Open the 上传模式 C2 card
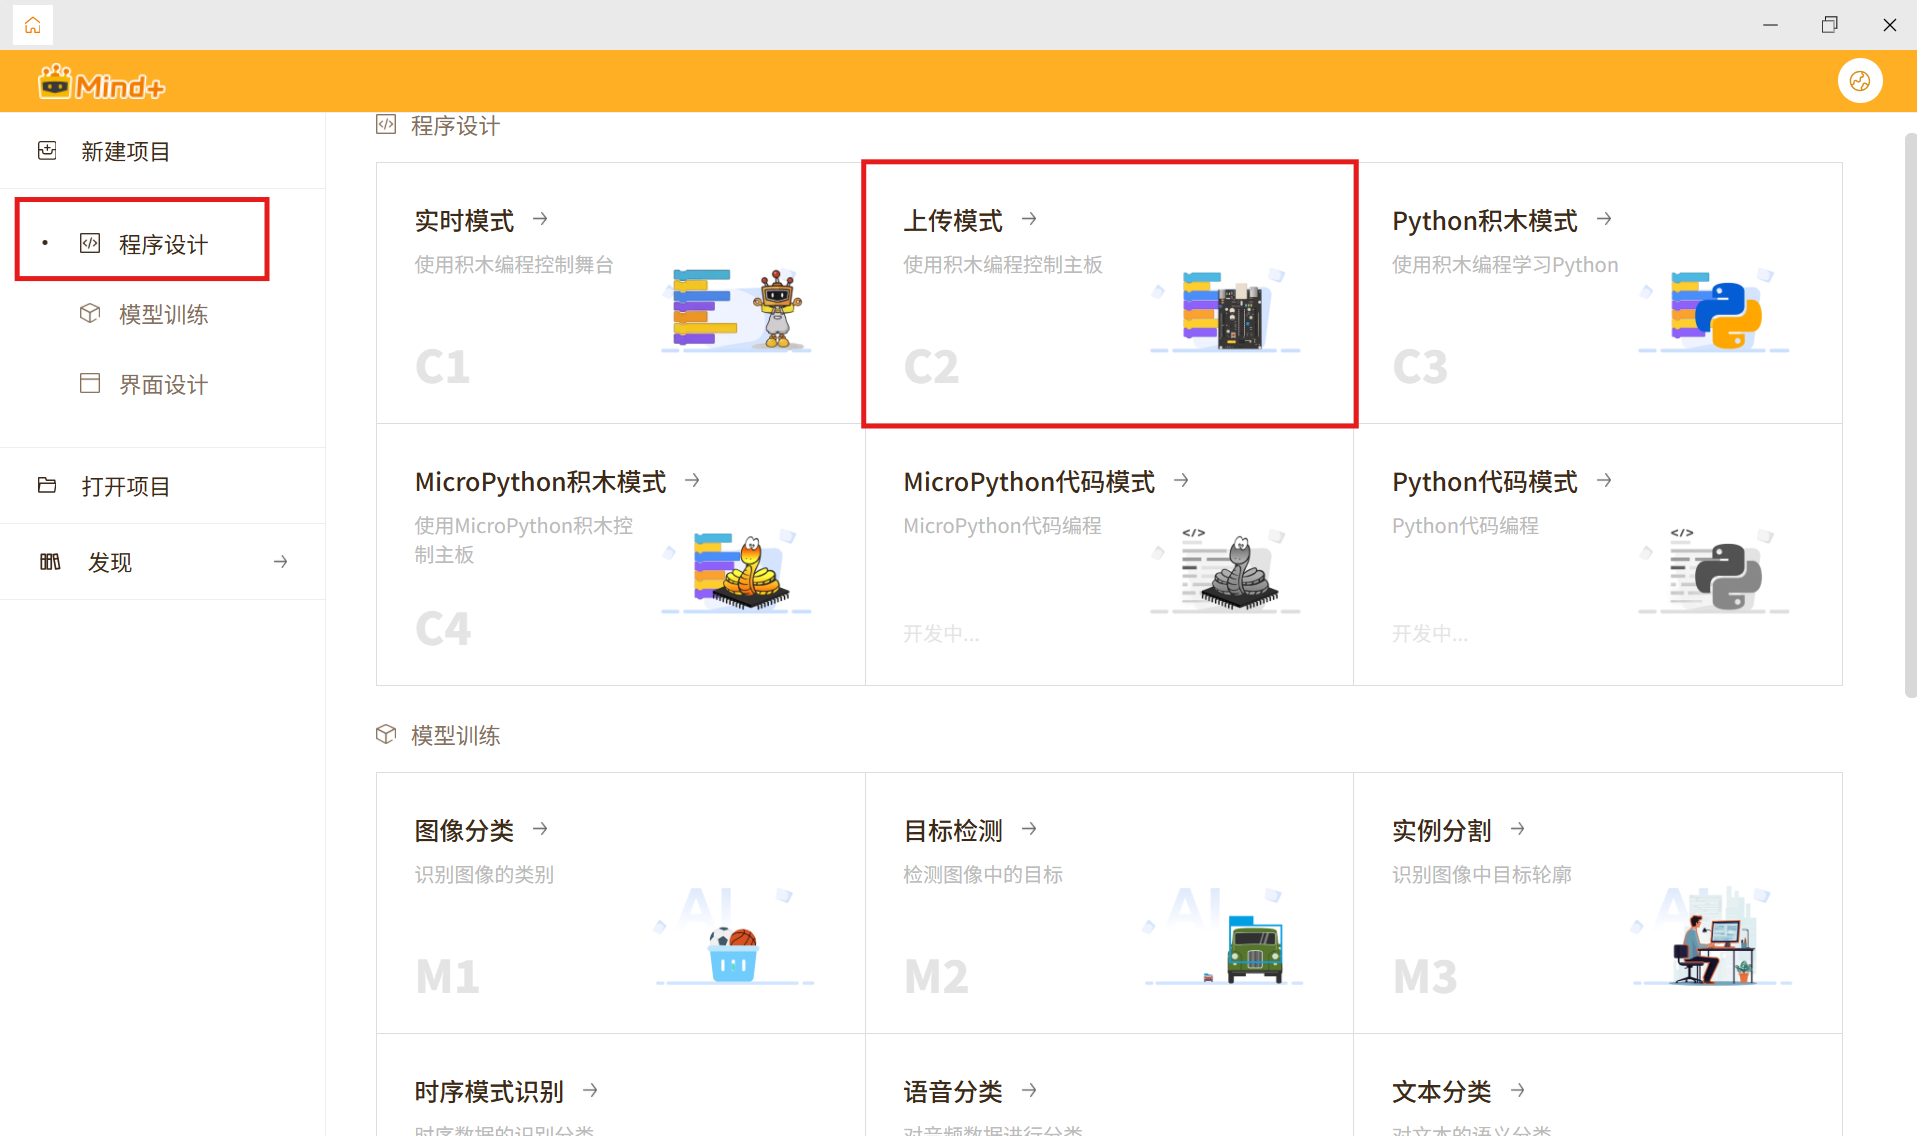 pyautogui.click(x=1108, y=293)
